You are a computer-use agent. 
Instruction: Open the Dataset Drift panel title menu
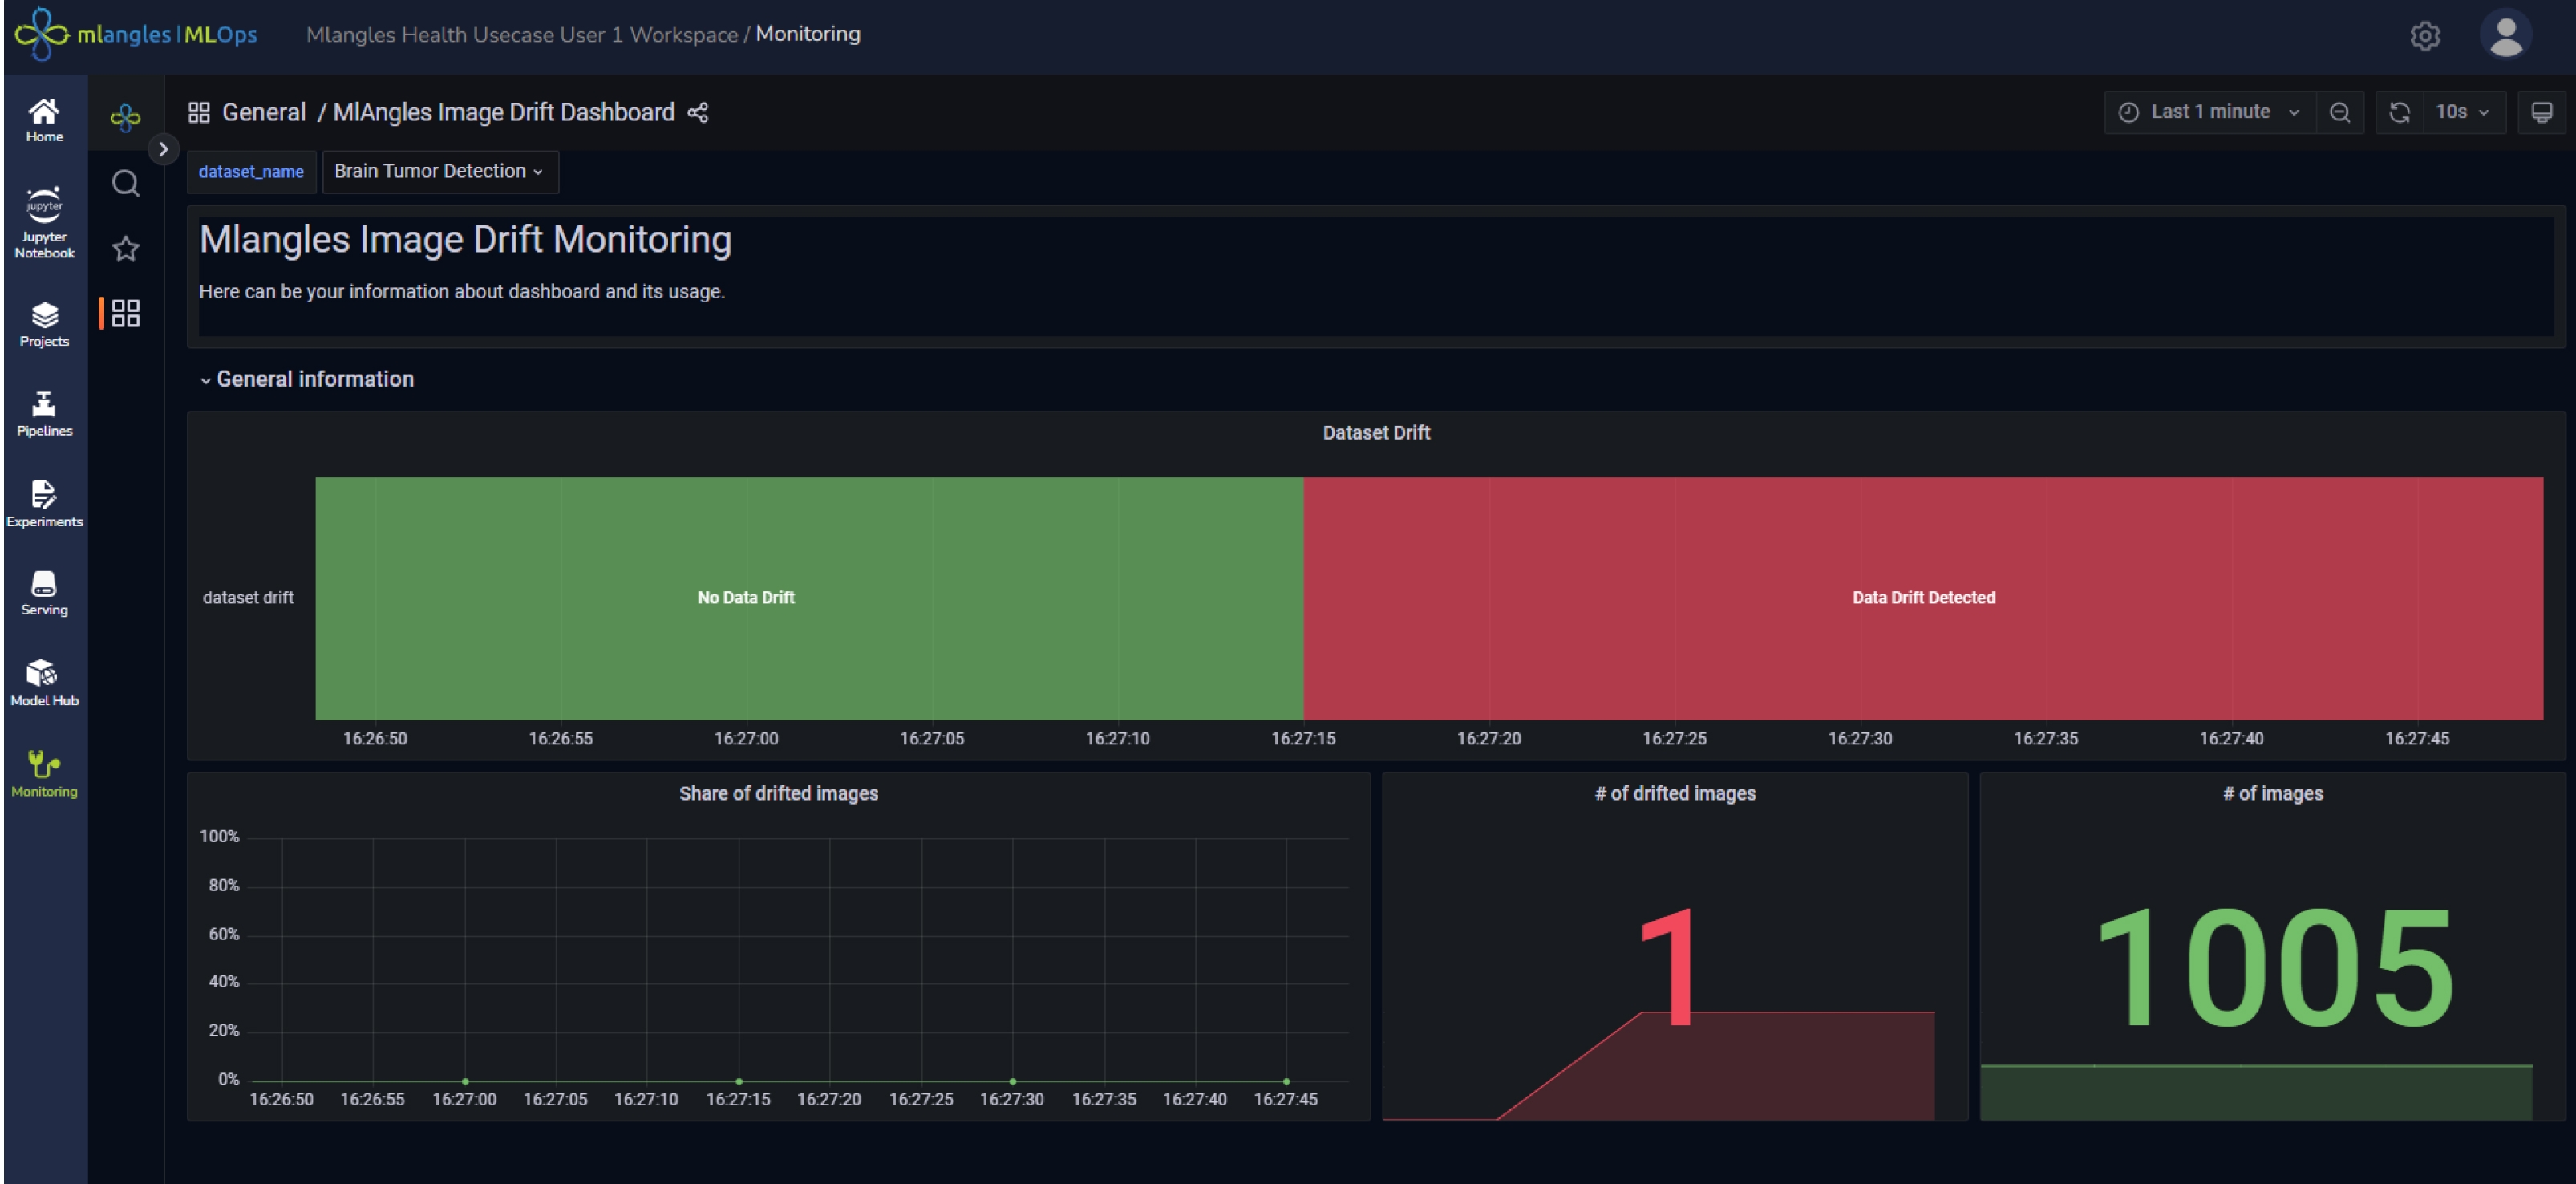tap(1376, 432)
